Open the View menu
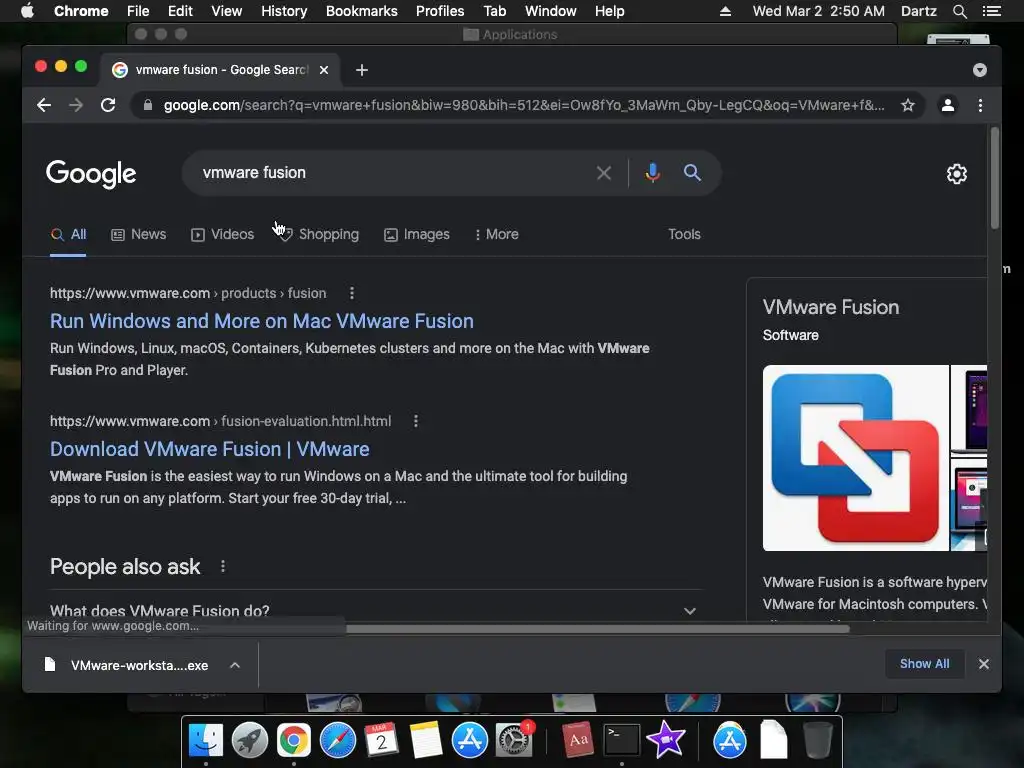The width and height of the screenshot is (1024, 768). pos(227,11)
